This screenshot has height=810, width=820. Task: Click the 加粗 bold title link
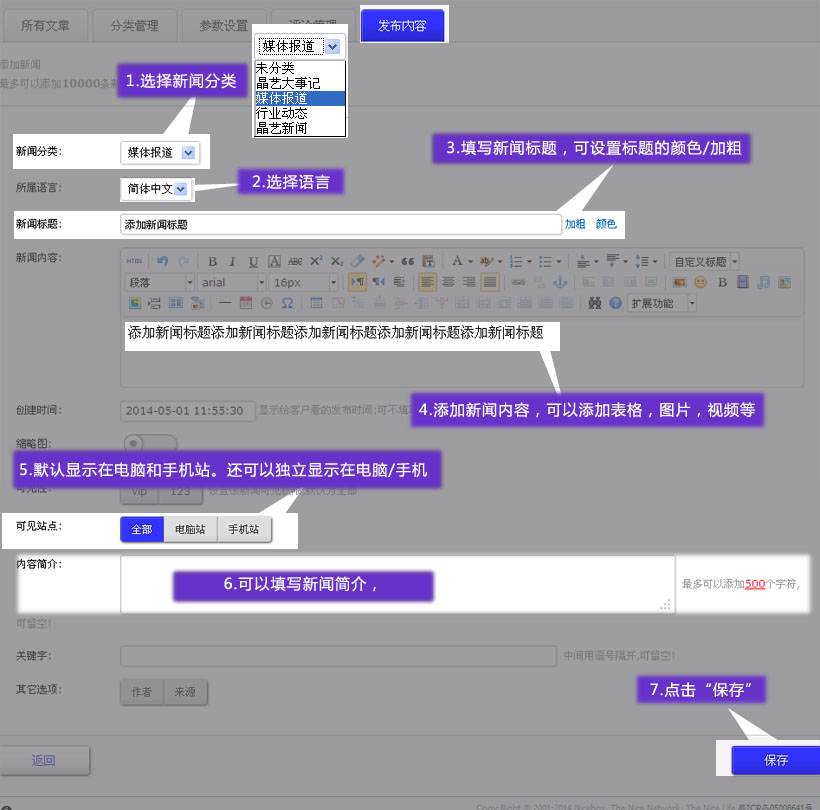coord(575,225)
